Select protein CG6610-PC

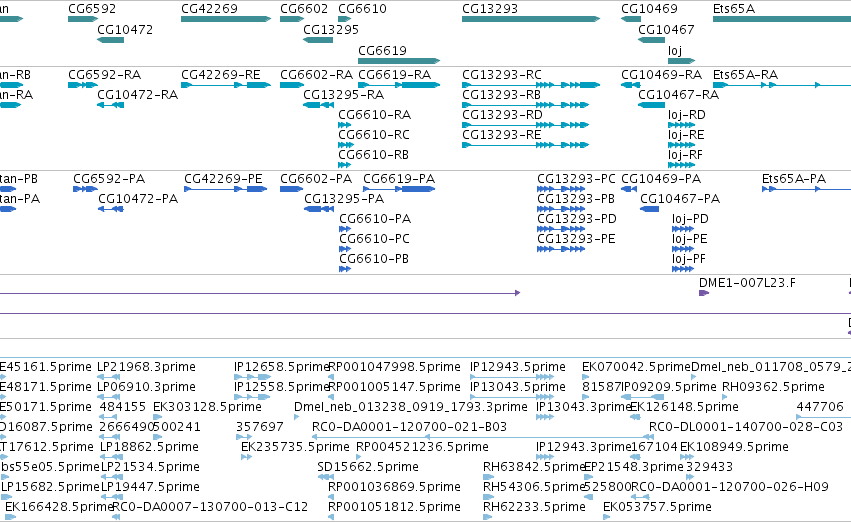tap(374, 239)
